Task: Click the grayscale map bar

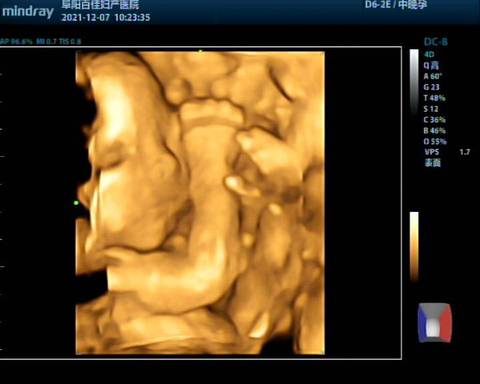Action: click(x=414, y=82)
